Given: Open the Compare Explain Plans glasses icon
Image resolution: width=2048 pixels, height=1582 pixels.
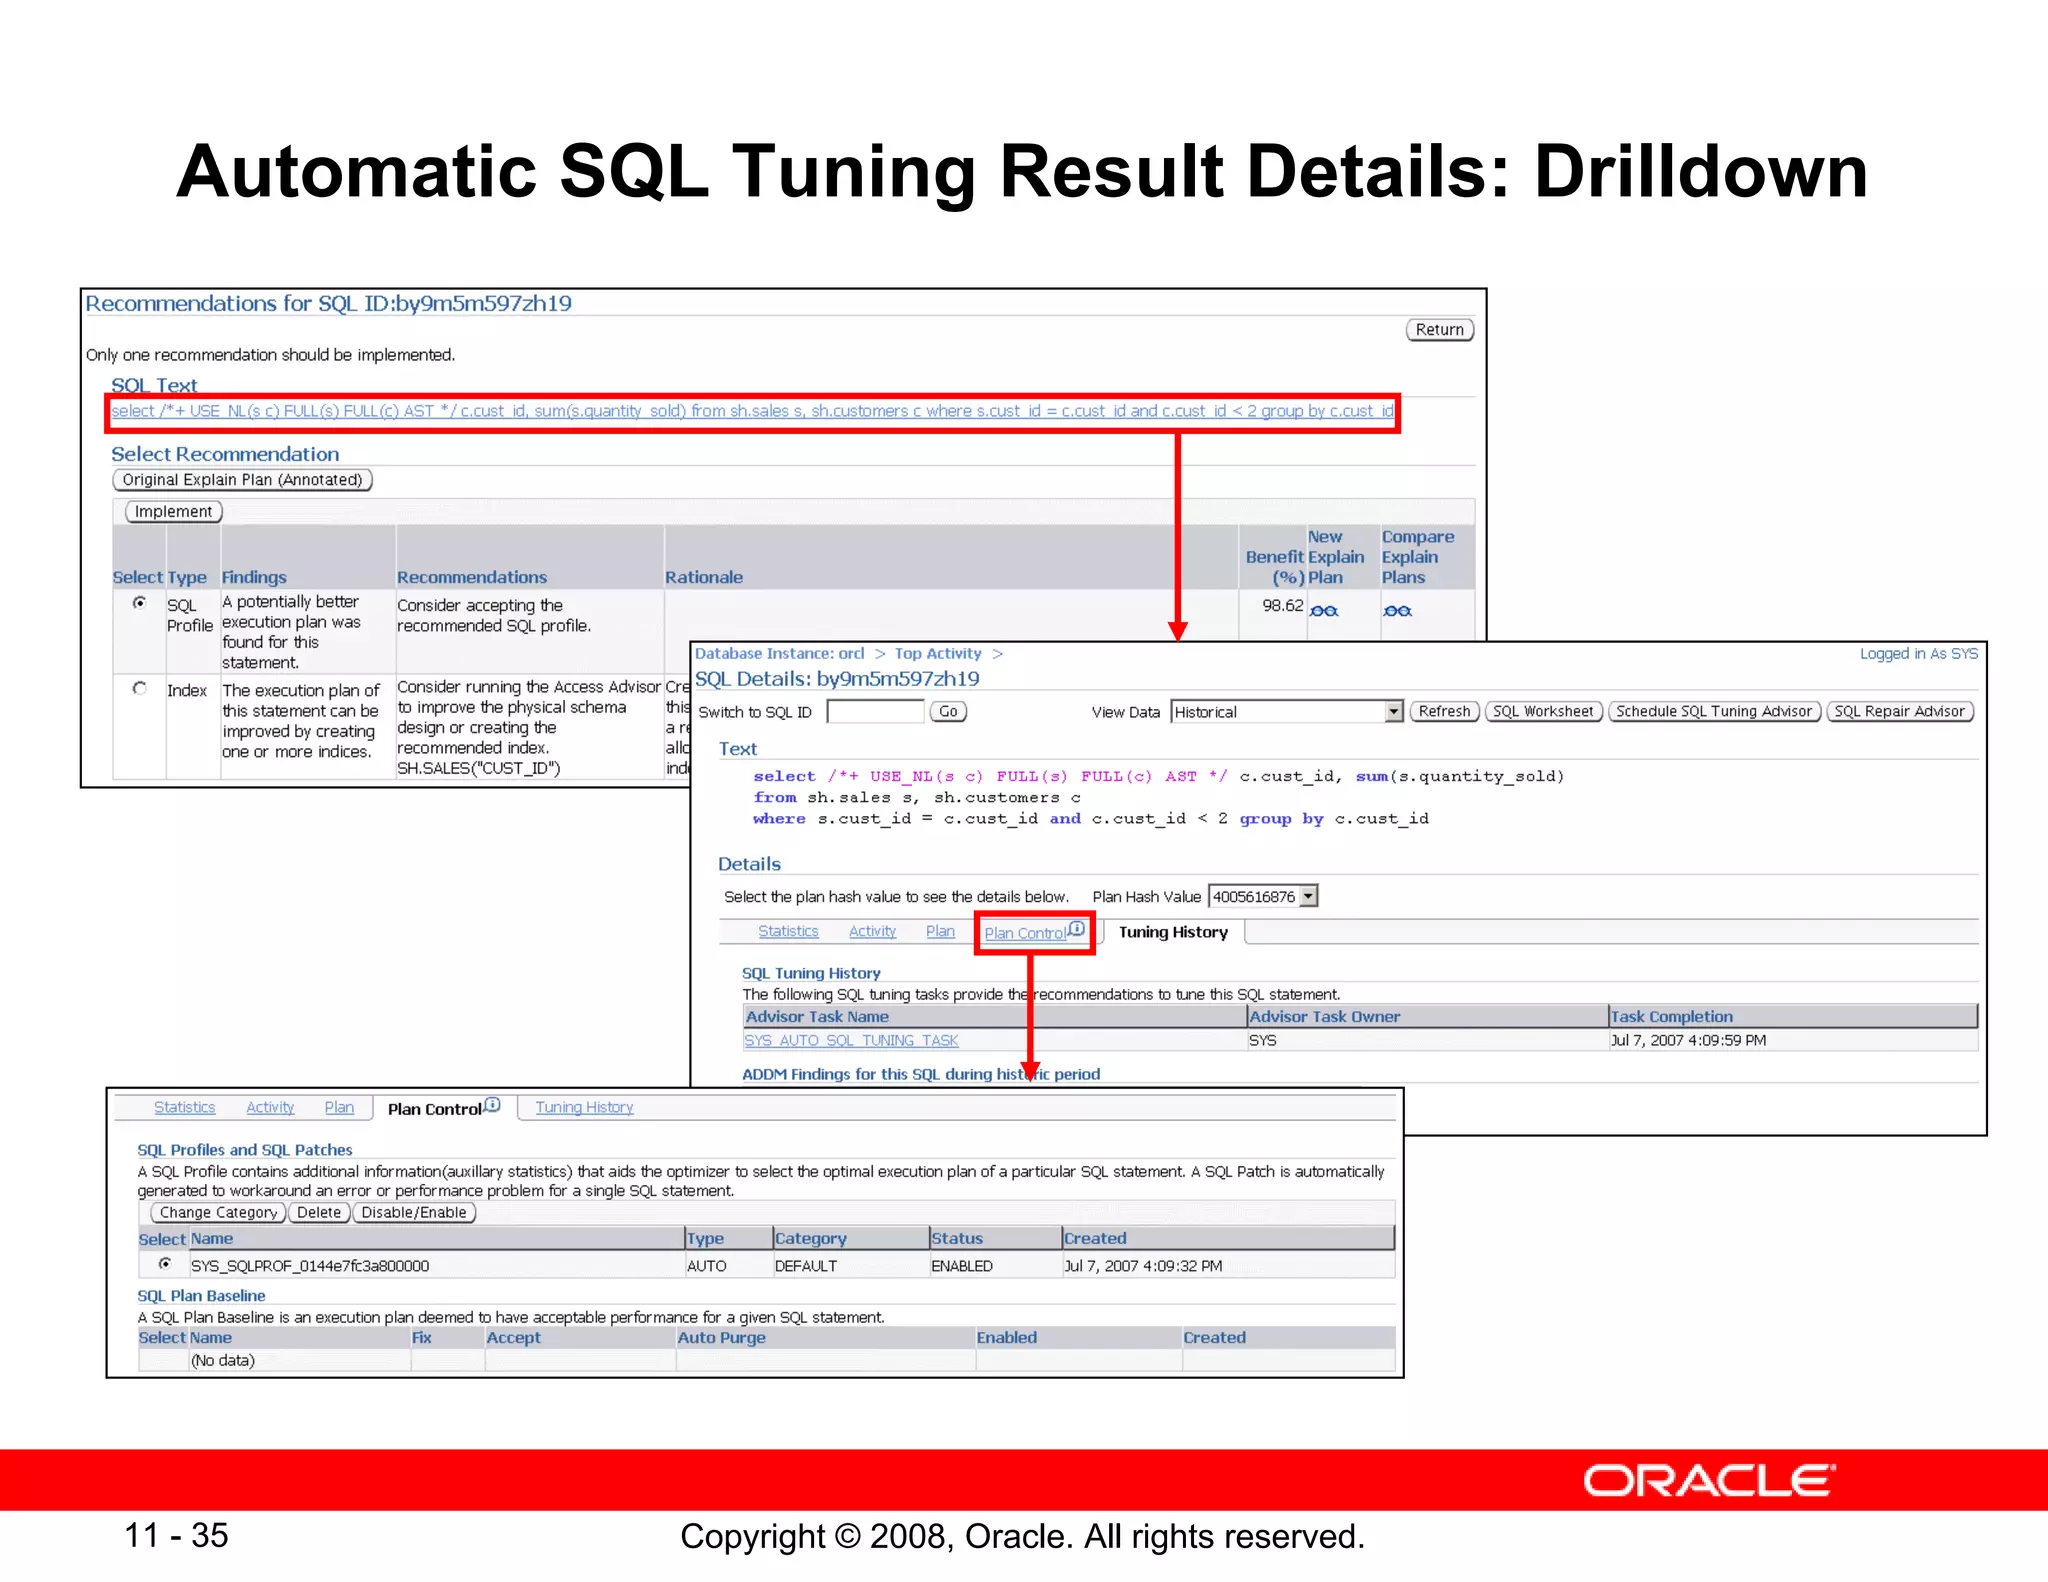Looking at the screenshot, I should (x=1397, y=611).
